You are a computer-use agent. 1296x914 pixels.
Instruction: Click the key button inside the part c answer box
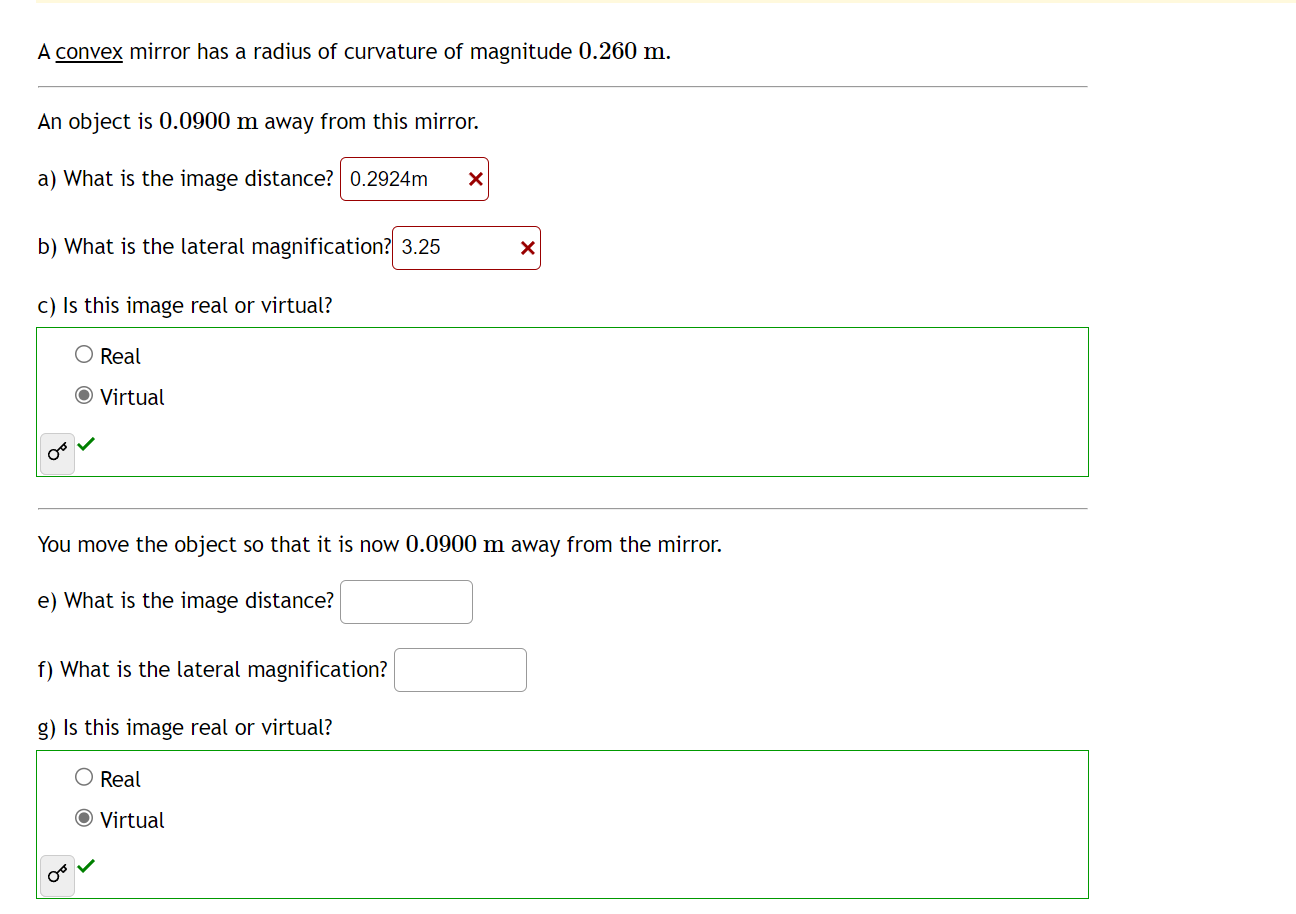(56, 453)
